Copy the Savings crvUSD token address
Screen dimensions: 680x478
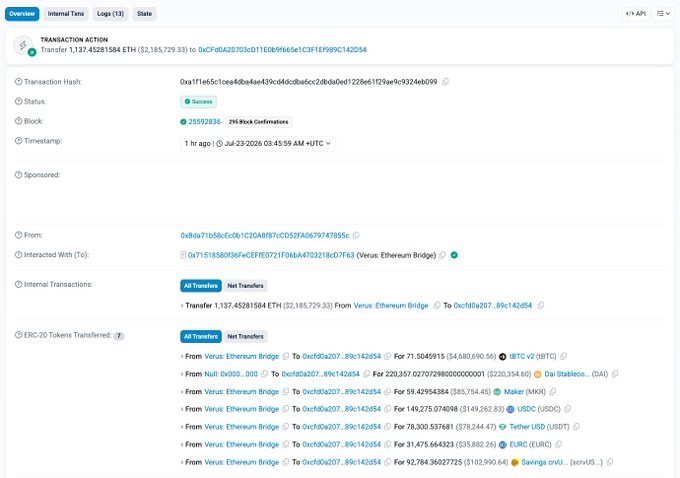point(610,462)
